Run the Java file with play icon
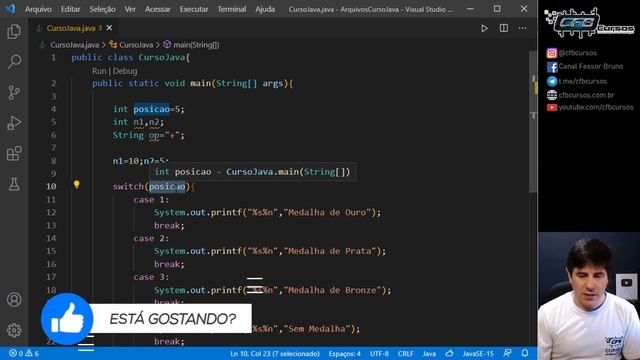Screen dimensions: 640x360 pyautogui.click(x=484, y=28)
